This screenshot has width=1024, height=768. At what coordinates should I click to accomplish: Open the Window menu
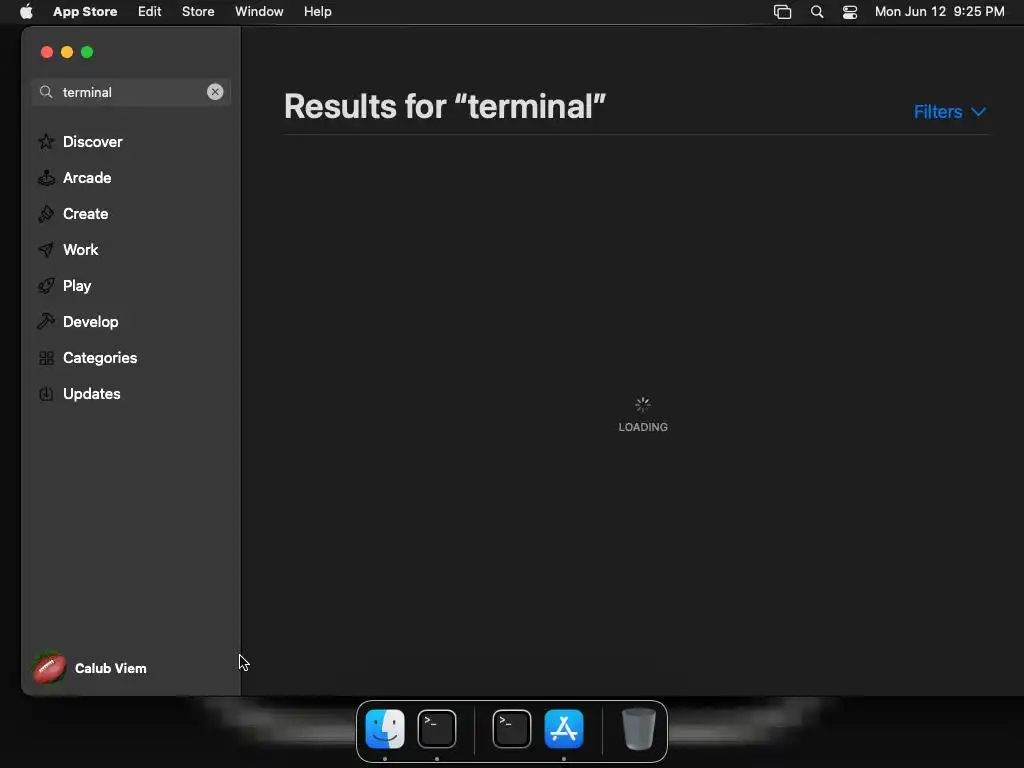pyautogui.click(x=259, y=11)
